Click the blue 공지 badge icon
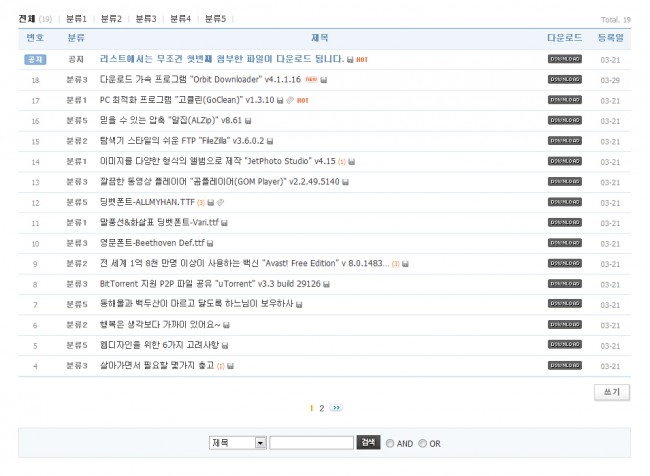Image resolution: width=650 pixels, height=476 pixels. pyautogui.click(x=35, y=59)
